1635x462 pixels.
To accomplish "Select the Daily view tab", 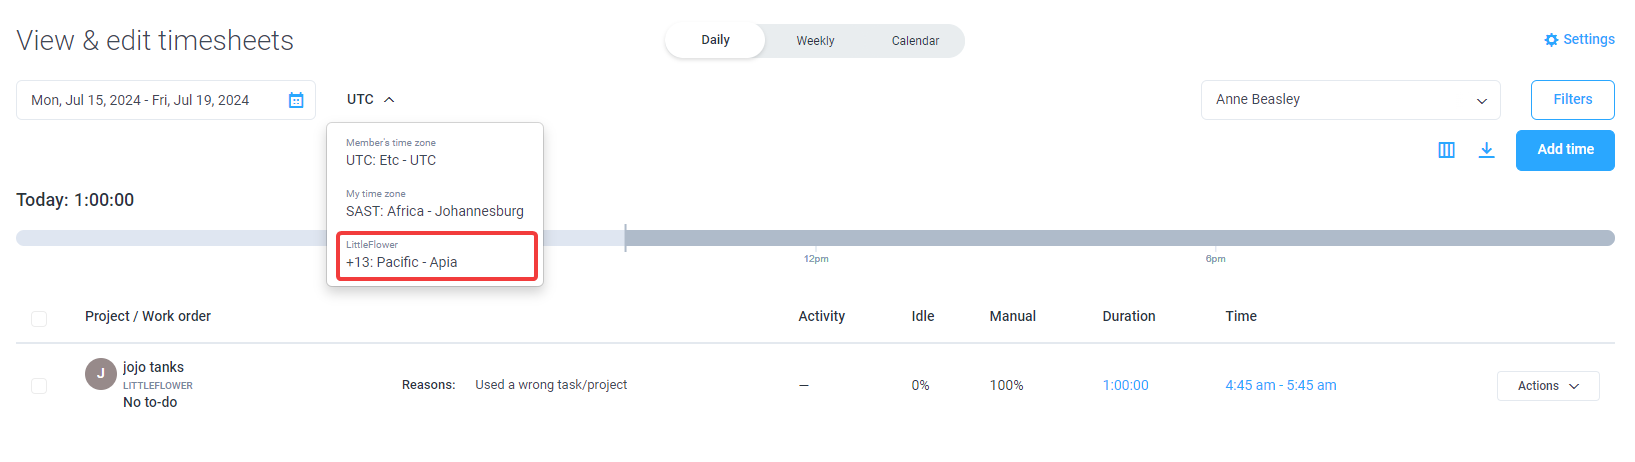I will pos(715,40).
